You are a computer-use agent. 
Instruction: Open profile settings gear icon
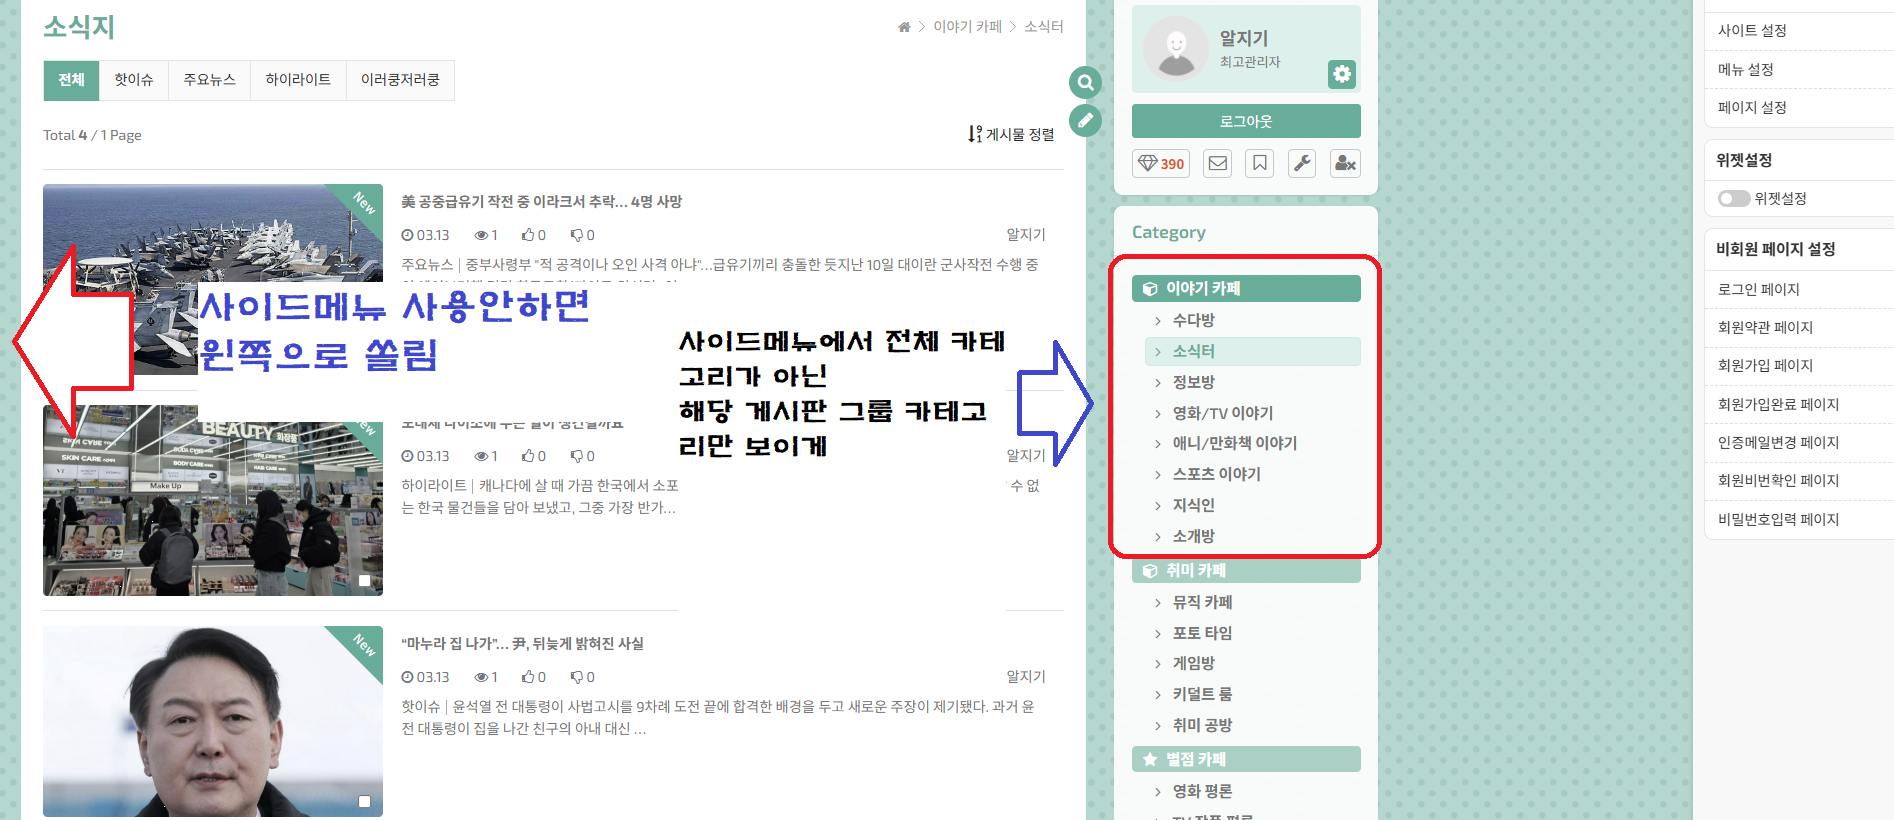point(1341,74)
